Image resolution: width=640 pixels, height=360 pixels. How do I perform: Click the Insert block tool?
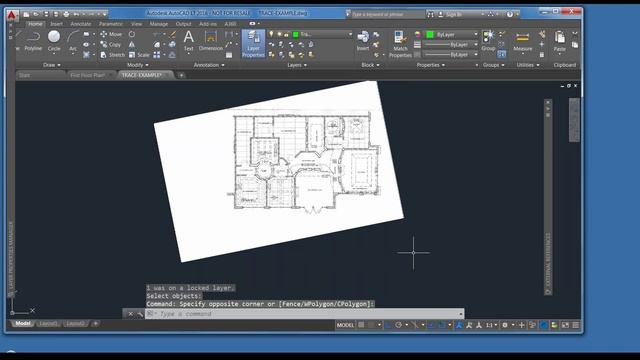363,41
